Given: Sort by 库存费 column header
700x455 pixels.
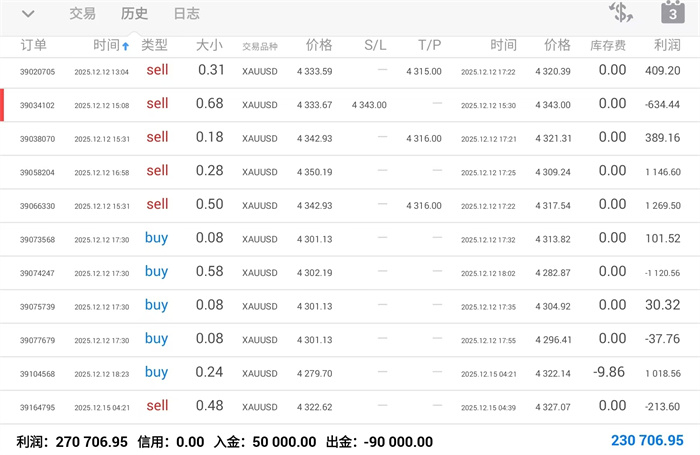Looking at the screenshot, I should pyautogui.click(x=608, y=46).
